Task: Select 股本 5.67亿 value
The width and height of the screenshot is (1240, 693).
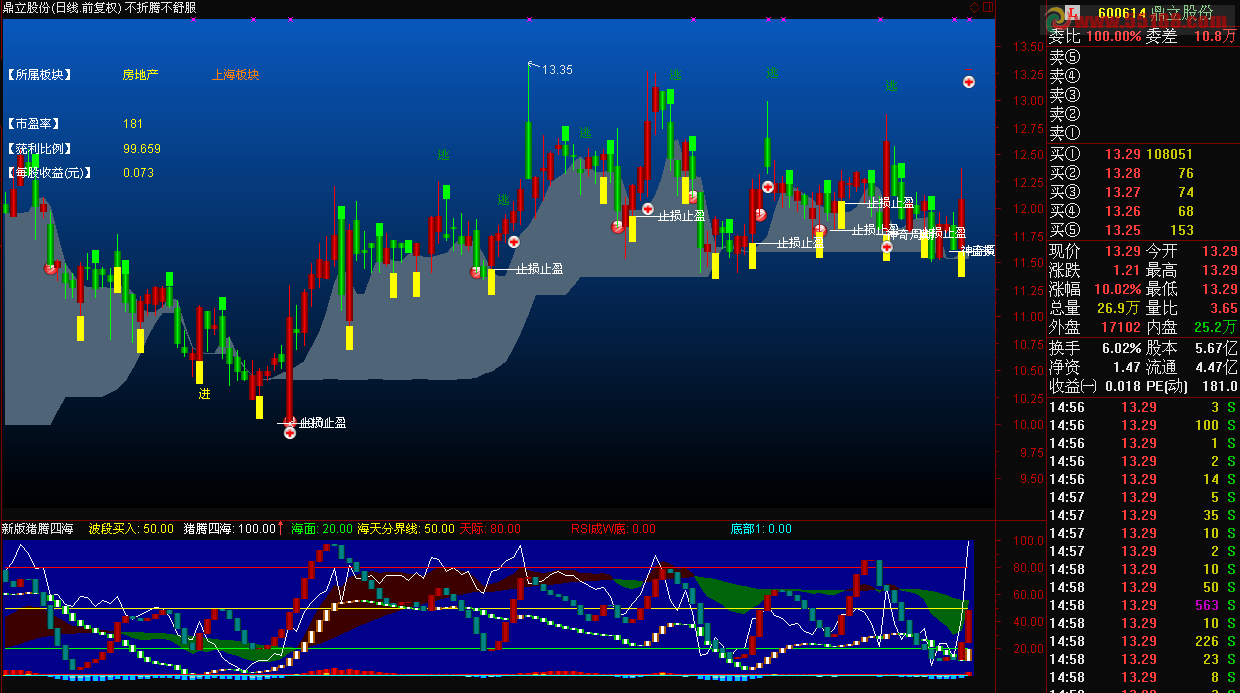Action: [x=1216, y=348]
